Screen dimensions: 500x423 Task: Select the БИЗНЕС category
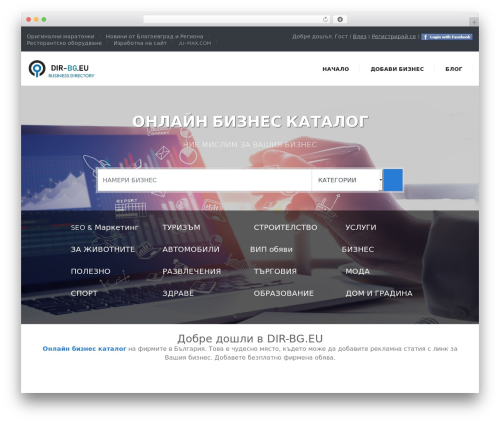[358, 249]
